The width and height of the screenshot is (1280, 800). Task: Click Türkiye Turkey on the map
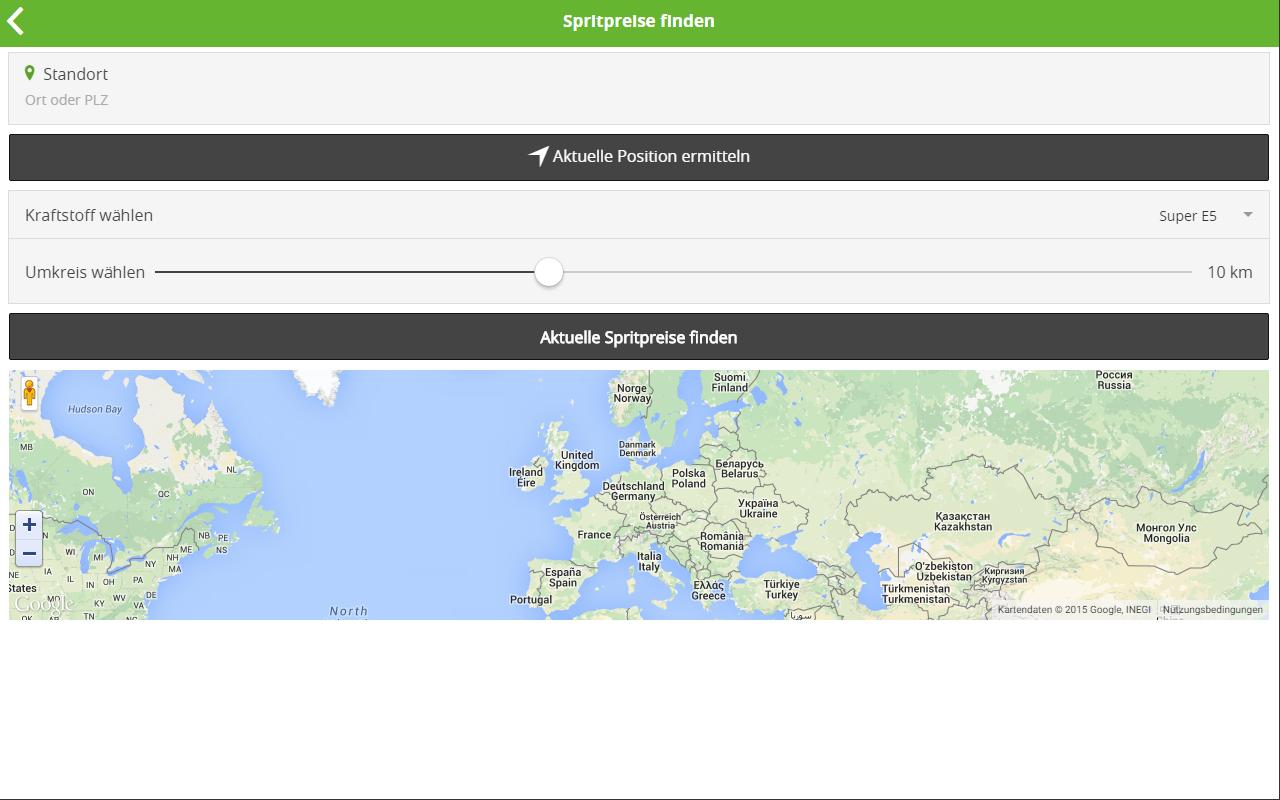pos(782,590)
